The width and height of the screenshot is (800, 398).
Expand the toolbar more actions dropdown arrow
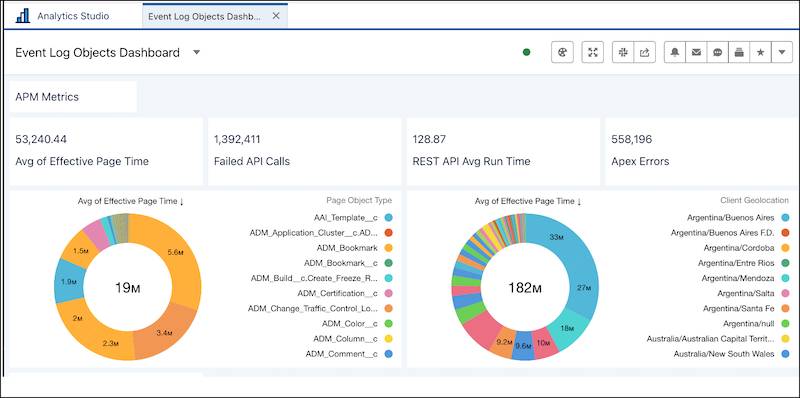coord(782,52)
